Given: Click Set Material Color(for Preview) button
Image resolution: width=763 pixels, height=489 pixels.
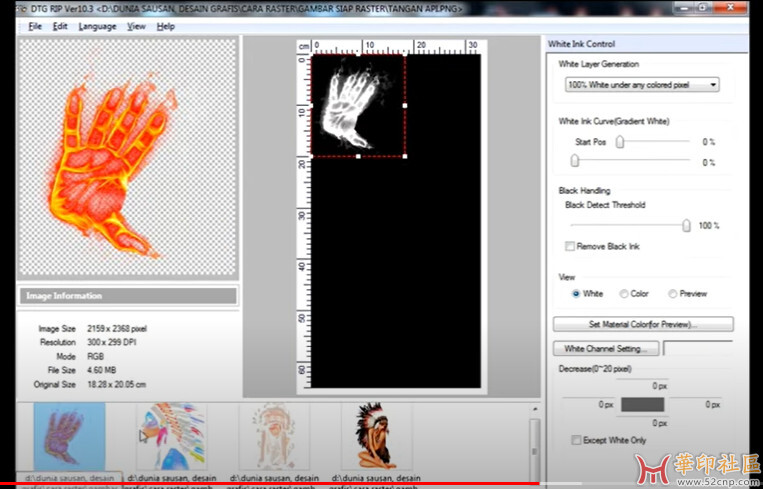Looking at the screenshot, I should pos(643,324).
